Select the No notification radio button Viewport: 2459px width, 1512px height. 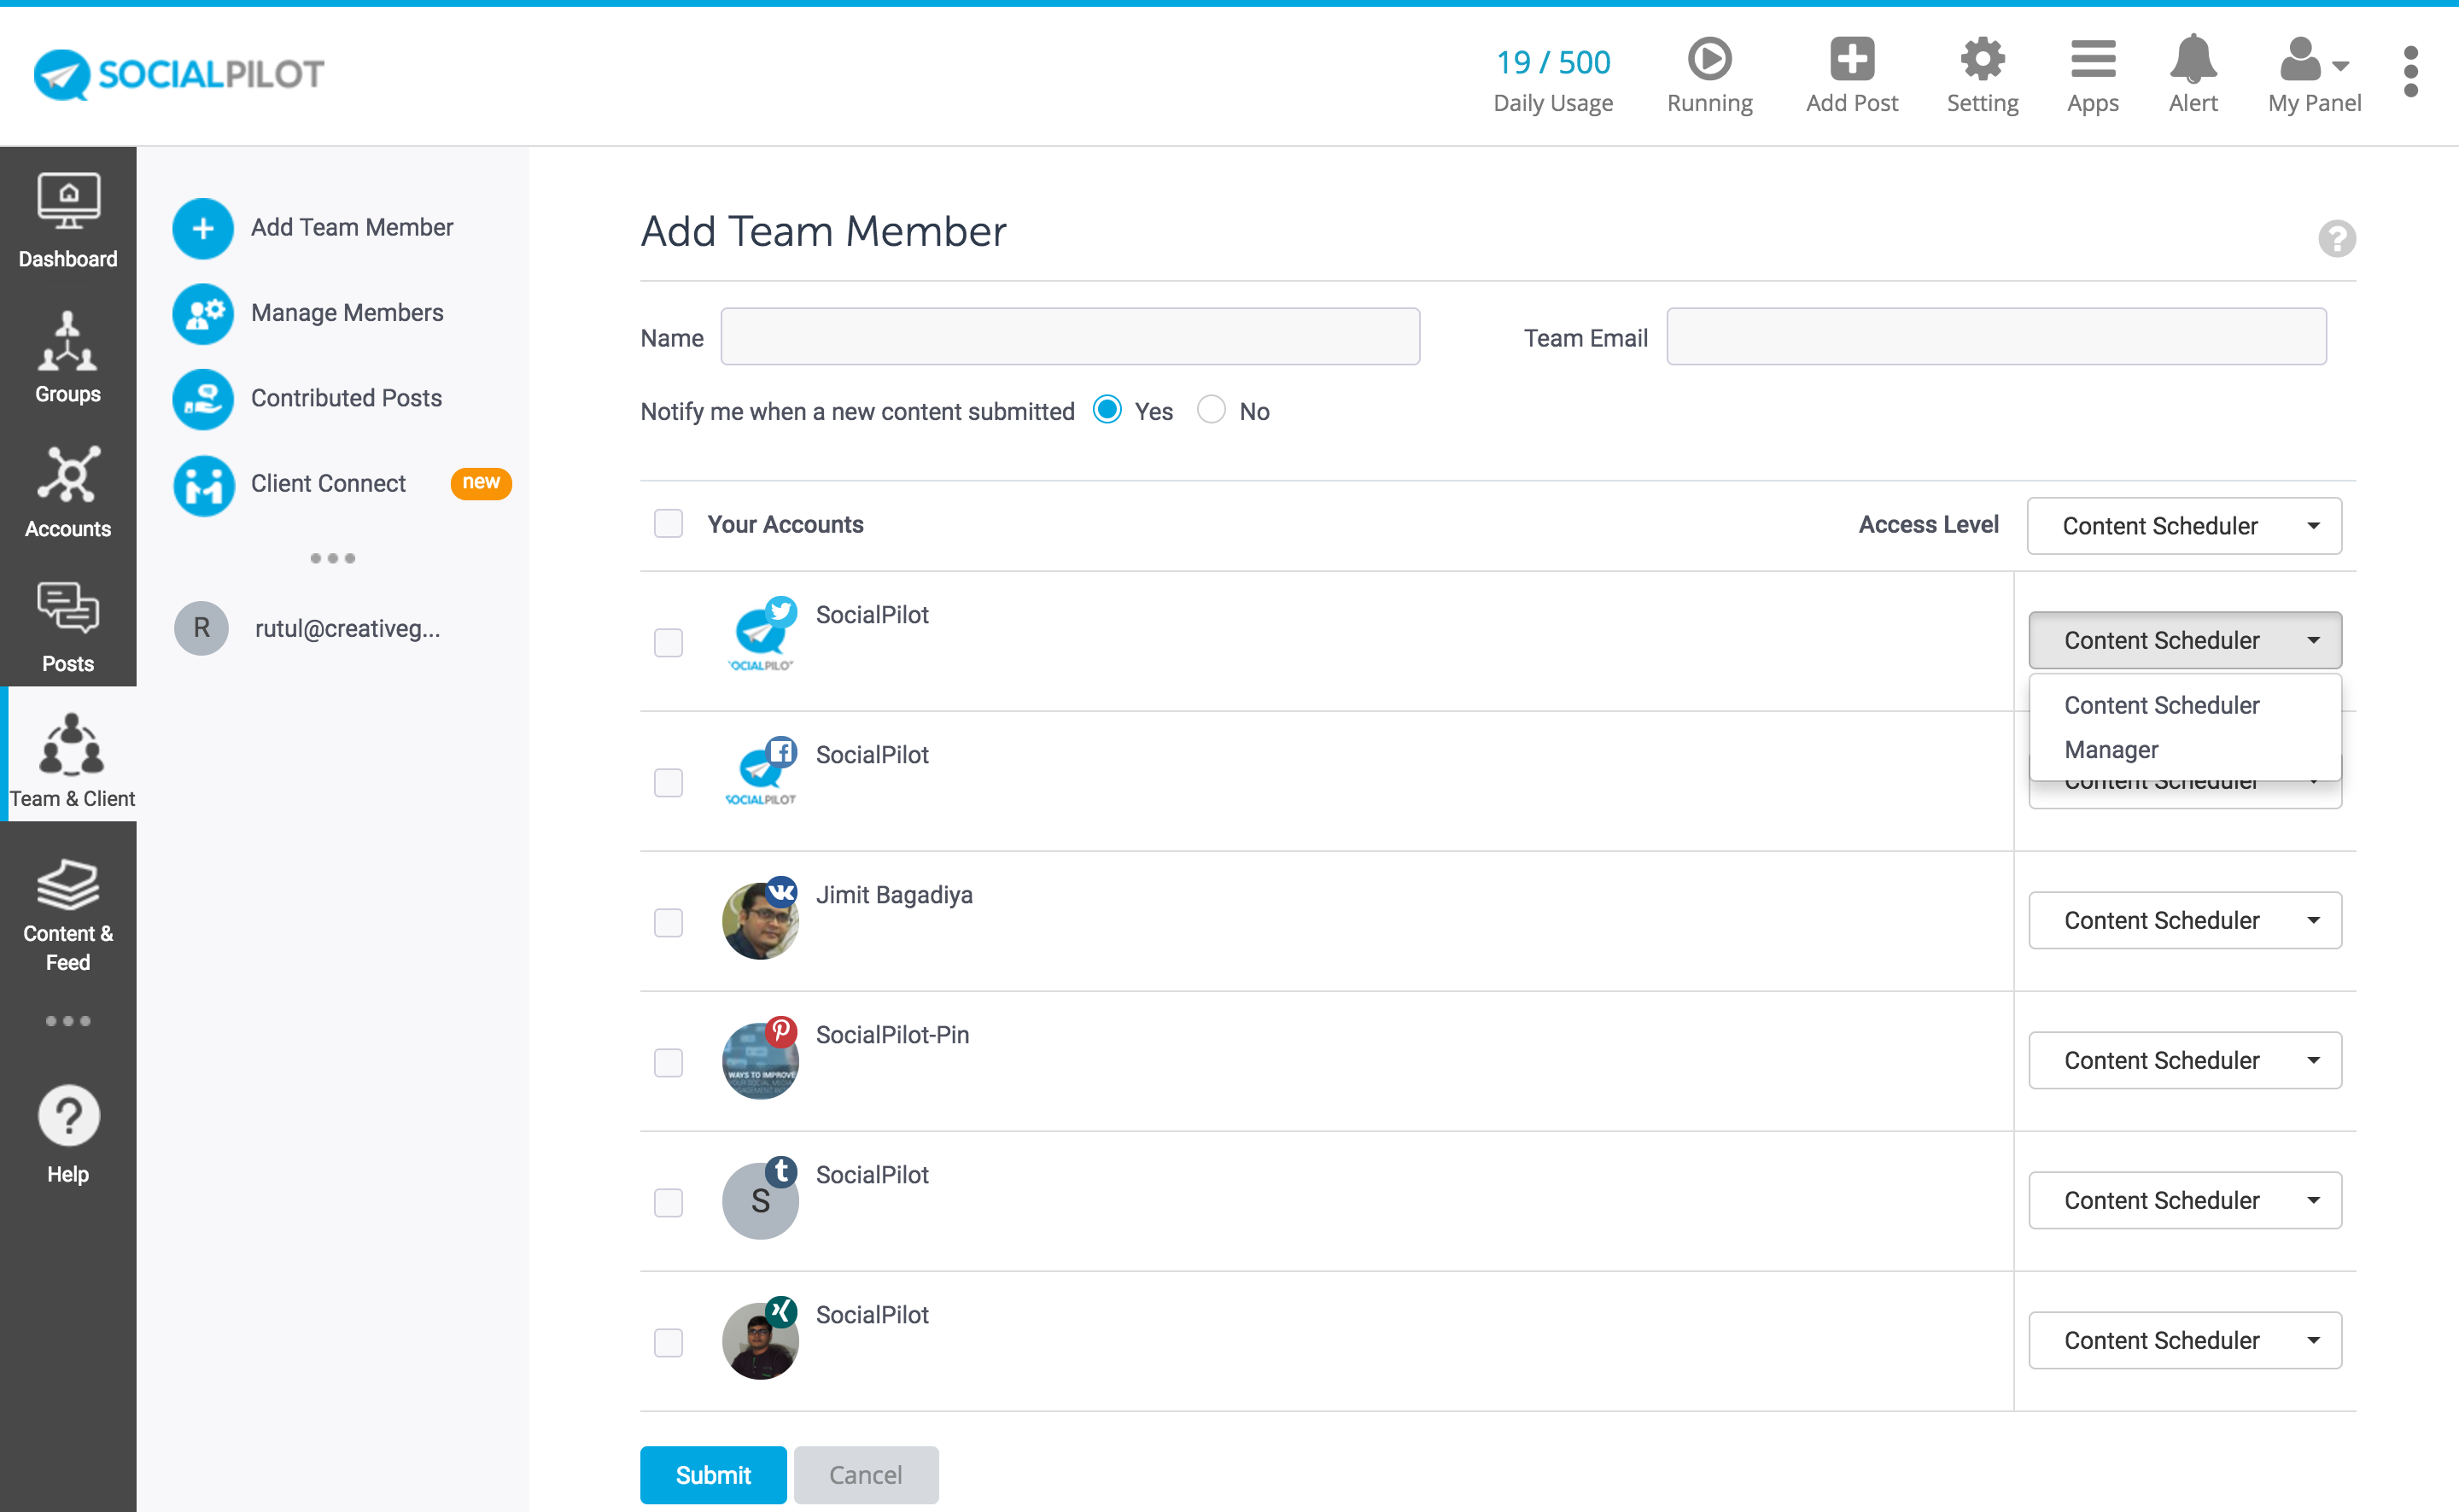point(1211,410)
